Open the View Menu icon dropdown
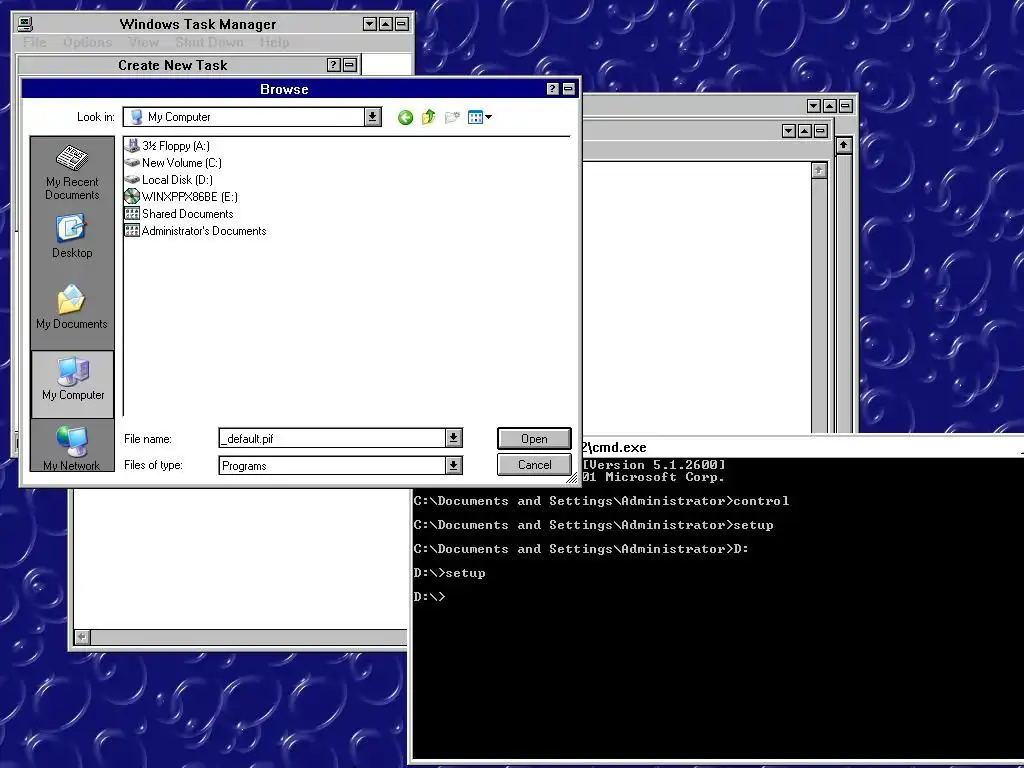The height and width of the screenshot is (768, 1024). point(480,118)
